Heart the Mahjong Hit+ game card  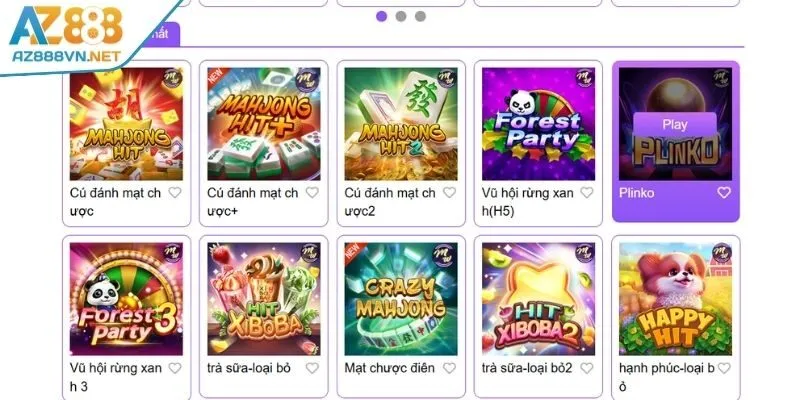[x=312, y=193]
